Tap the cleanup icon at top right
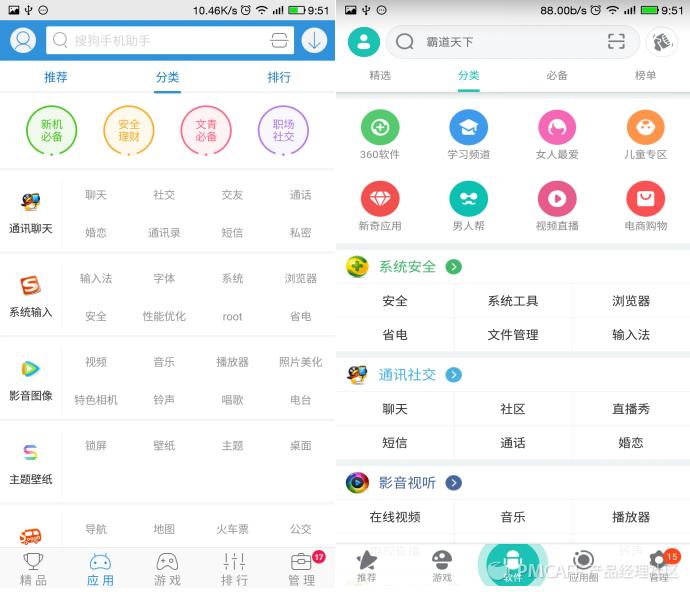The width and height of the screenshot is (690, 592). click(662, 42)
